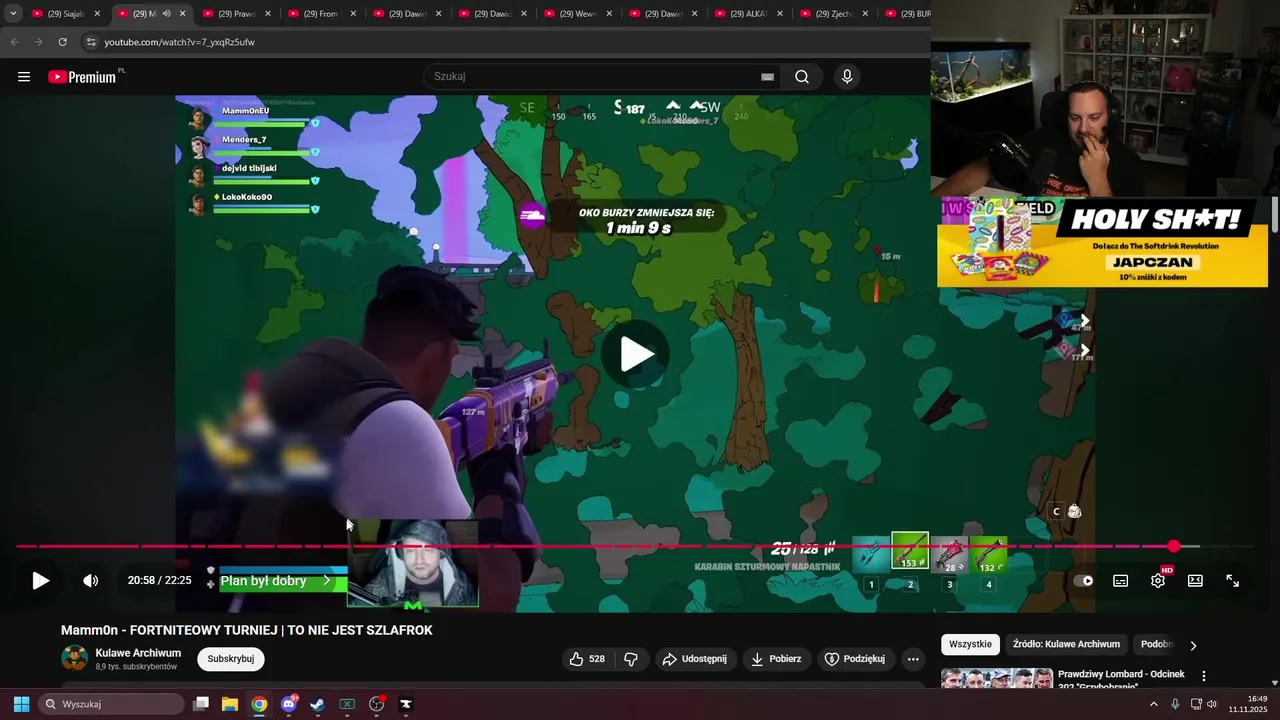Image resolution: width=1280 pixels, height=720 pixels.
Task: Enter fullscreen mode
Action: [x=1233, y=581]
